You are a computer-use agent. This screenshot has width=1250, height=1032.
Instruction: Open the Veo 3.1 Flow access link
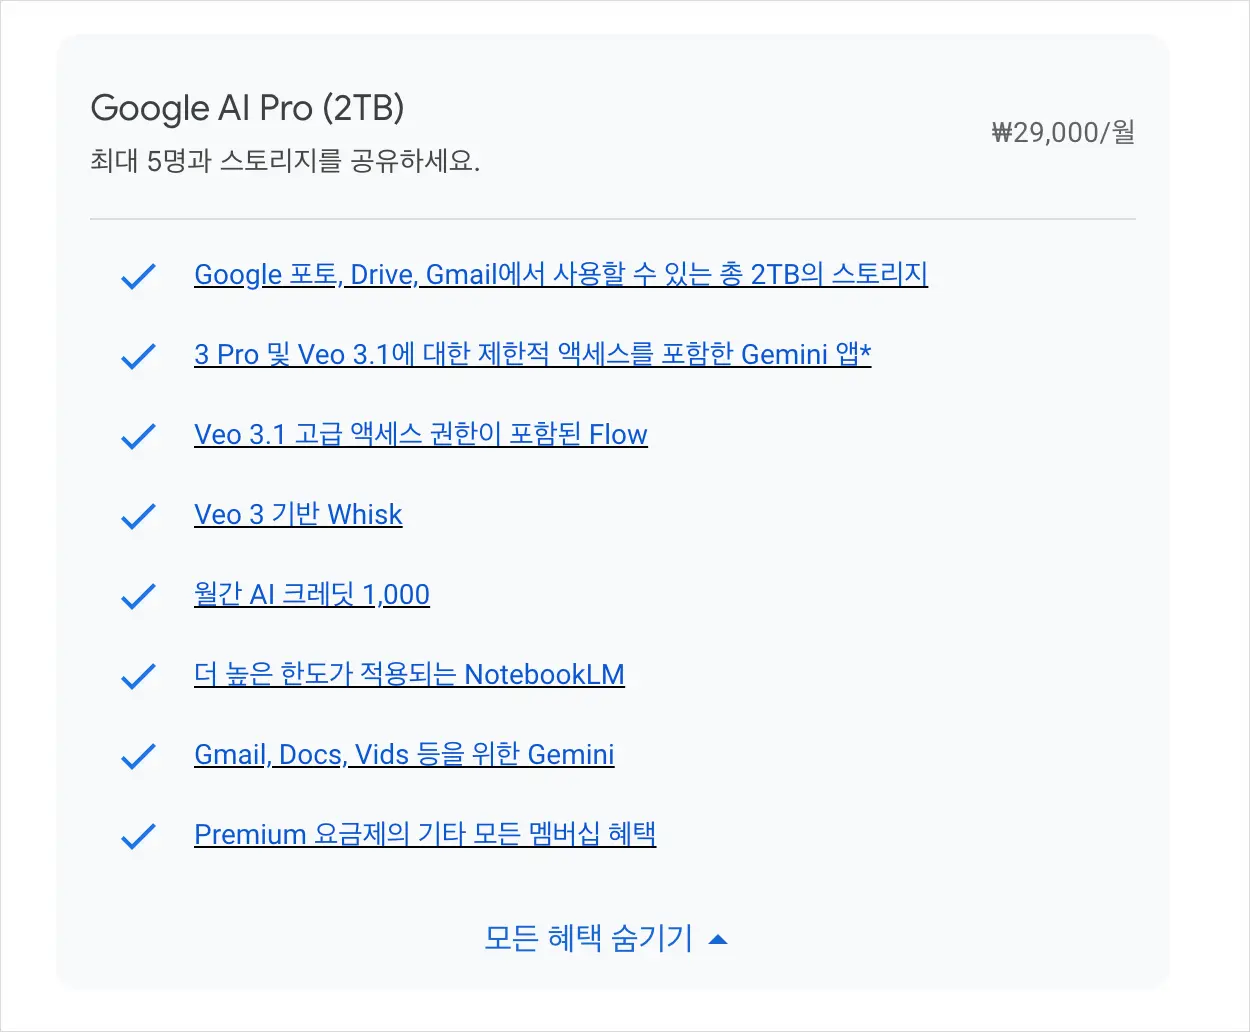pyautogui.click(x=420, y=434)
